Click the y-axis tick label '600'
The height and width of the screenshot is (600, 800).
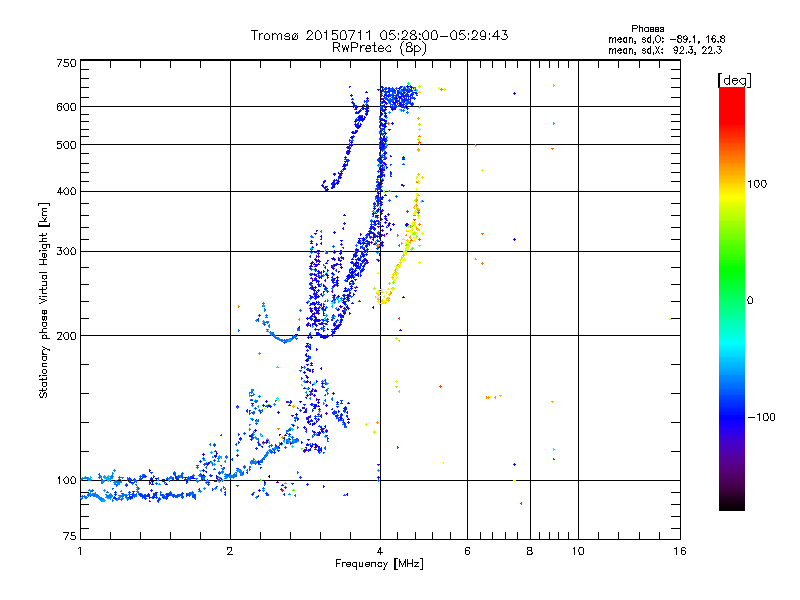point(66,107)
